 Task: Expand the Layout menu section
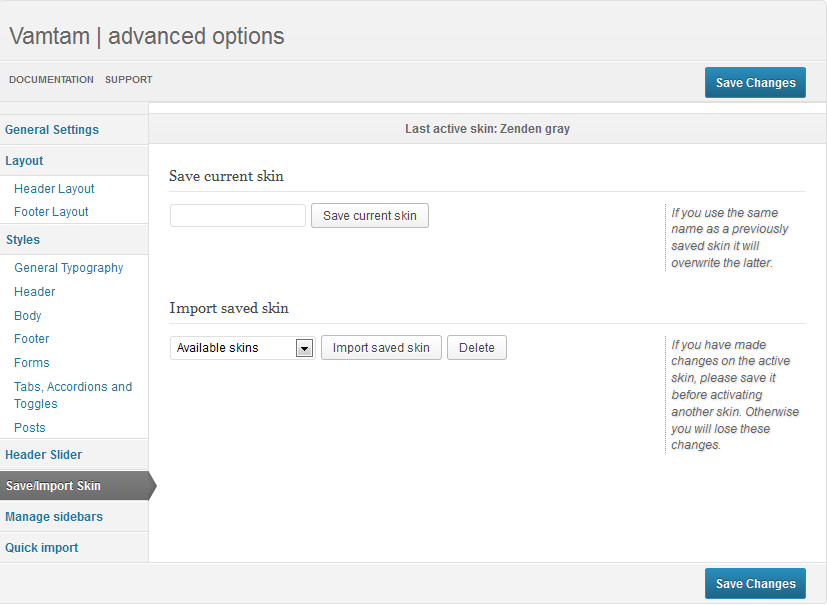[x=24, y=161]
